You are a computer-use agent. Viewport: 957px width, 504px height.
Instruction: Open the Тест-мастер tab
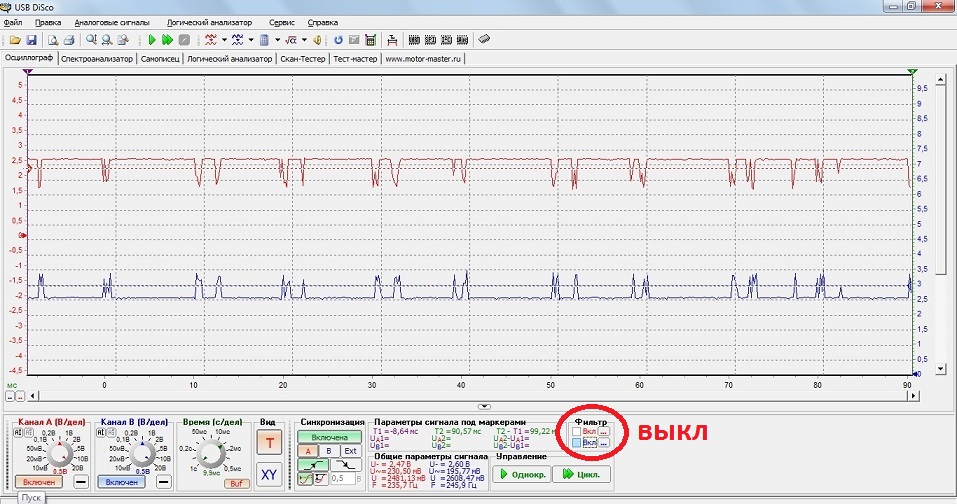[355, 59]
